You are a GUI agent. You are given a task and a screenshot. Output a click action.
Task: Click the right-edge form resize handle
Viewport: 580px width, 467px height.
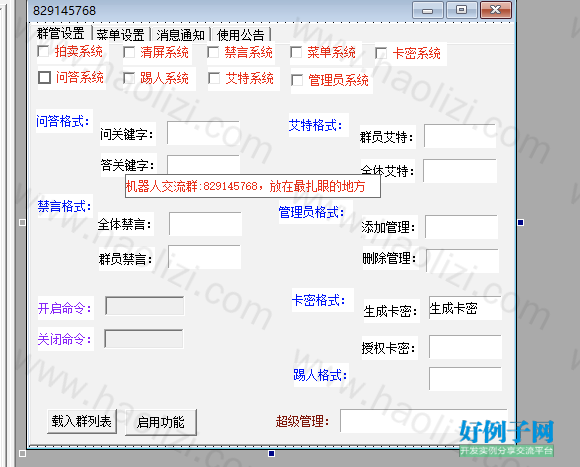pos(520,222)
